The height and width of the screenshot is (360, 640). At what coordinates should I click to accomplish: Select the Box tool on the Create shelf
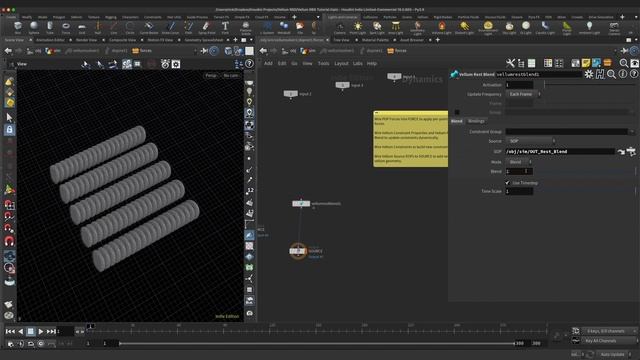click(18, 28)
